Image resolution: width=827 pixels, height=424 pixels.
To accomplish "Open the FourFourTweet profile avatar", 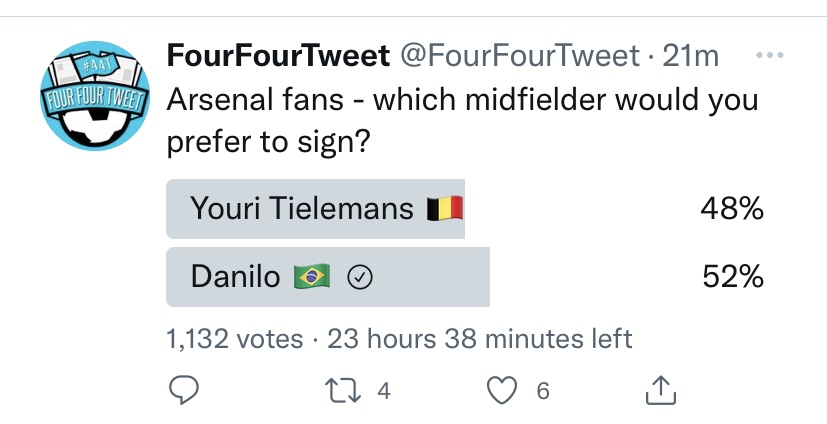I will pos(95,95).
